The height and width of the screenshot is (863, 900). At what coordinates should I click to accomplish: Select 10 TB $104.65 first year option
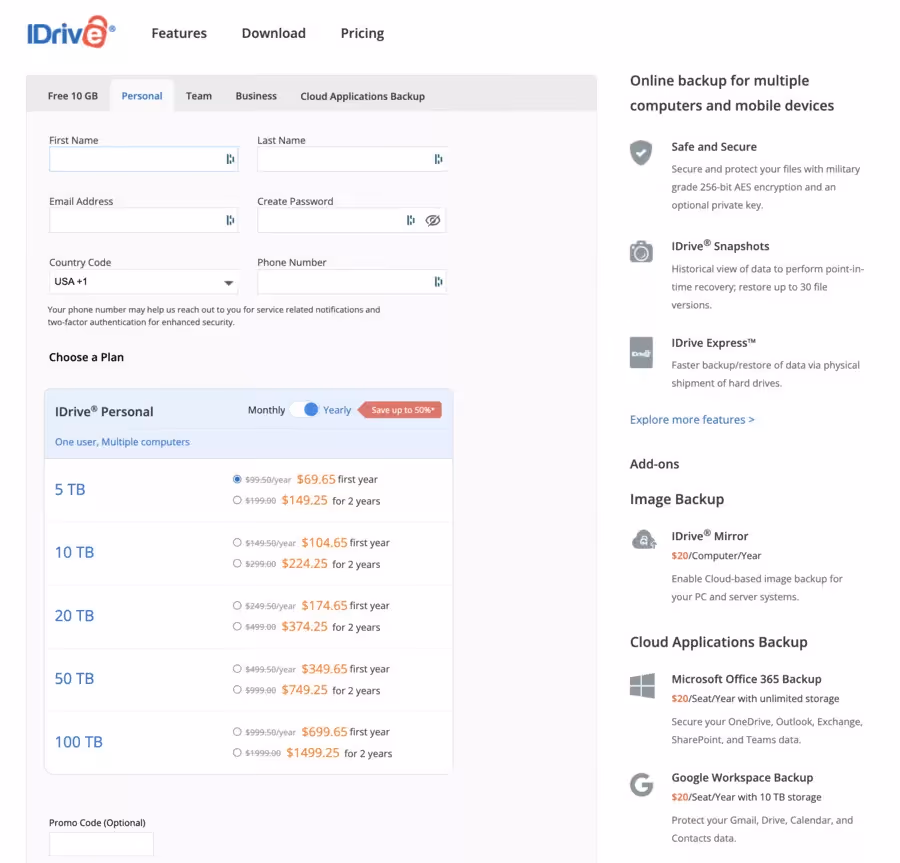tap(237, 542)
